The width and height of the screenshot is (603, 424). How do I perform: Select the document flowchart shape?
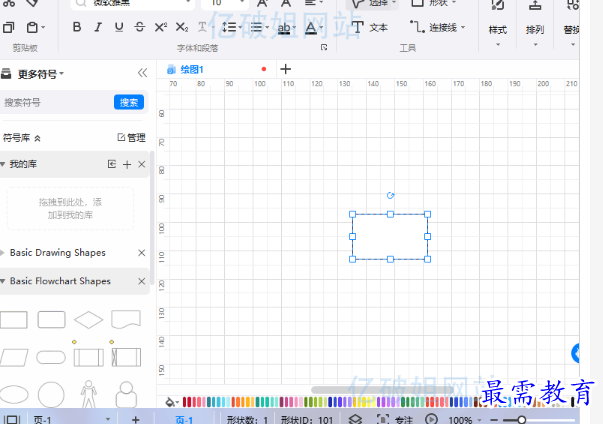(126, 320)
